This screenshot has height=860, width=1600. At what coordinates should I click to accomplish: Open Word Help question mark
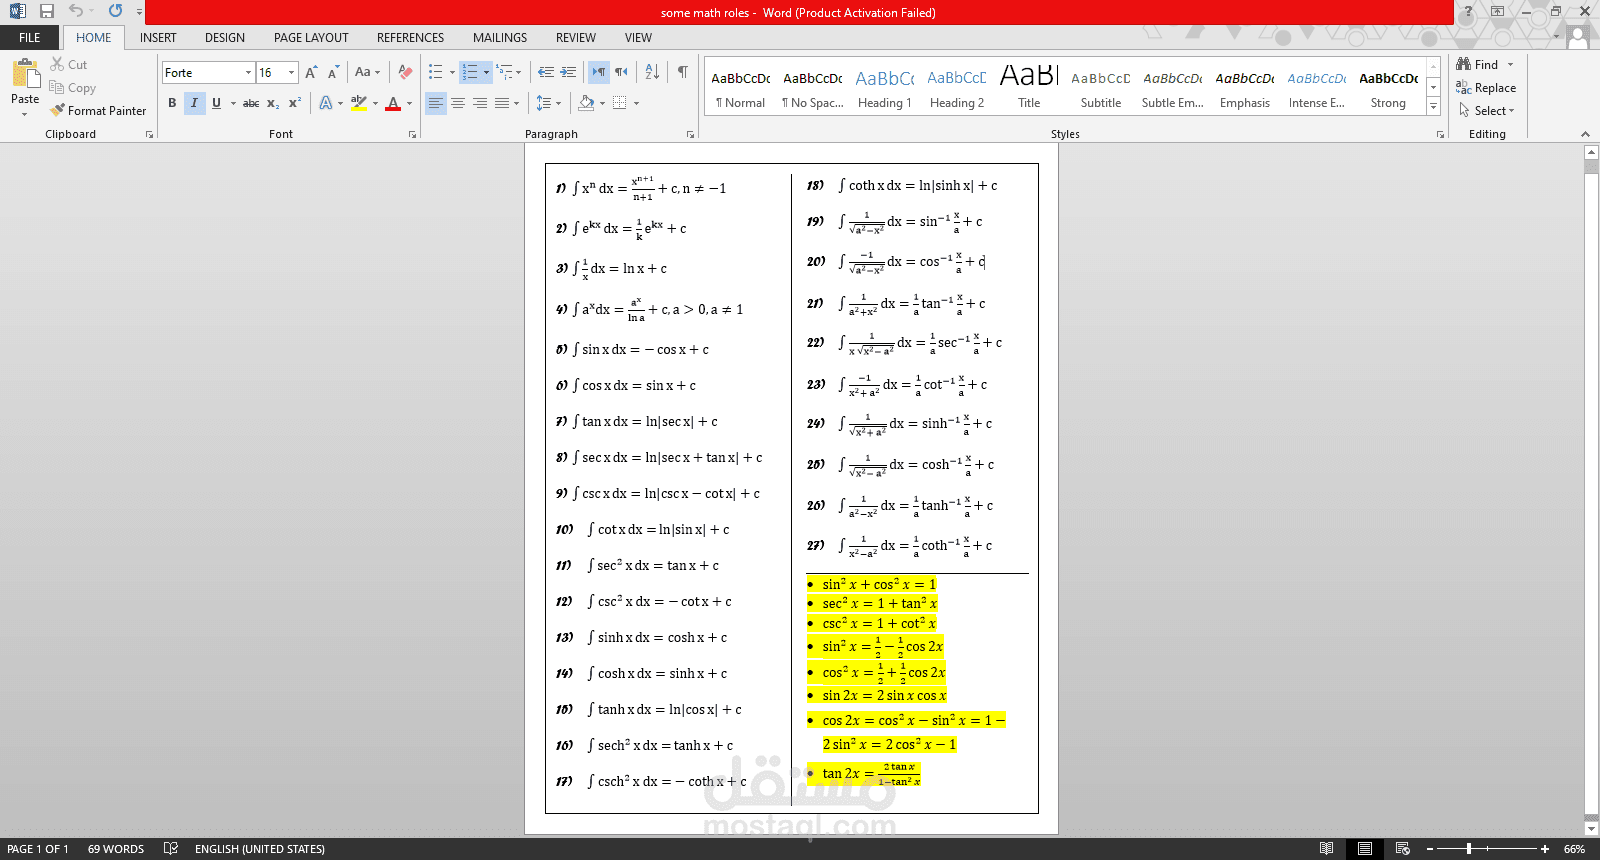click(x=1468, y=11)
